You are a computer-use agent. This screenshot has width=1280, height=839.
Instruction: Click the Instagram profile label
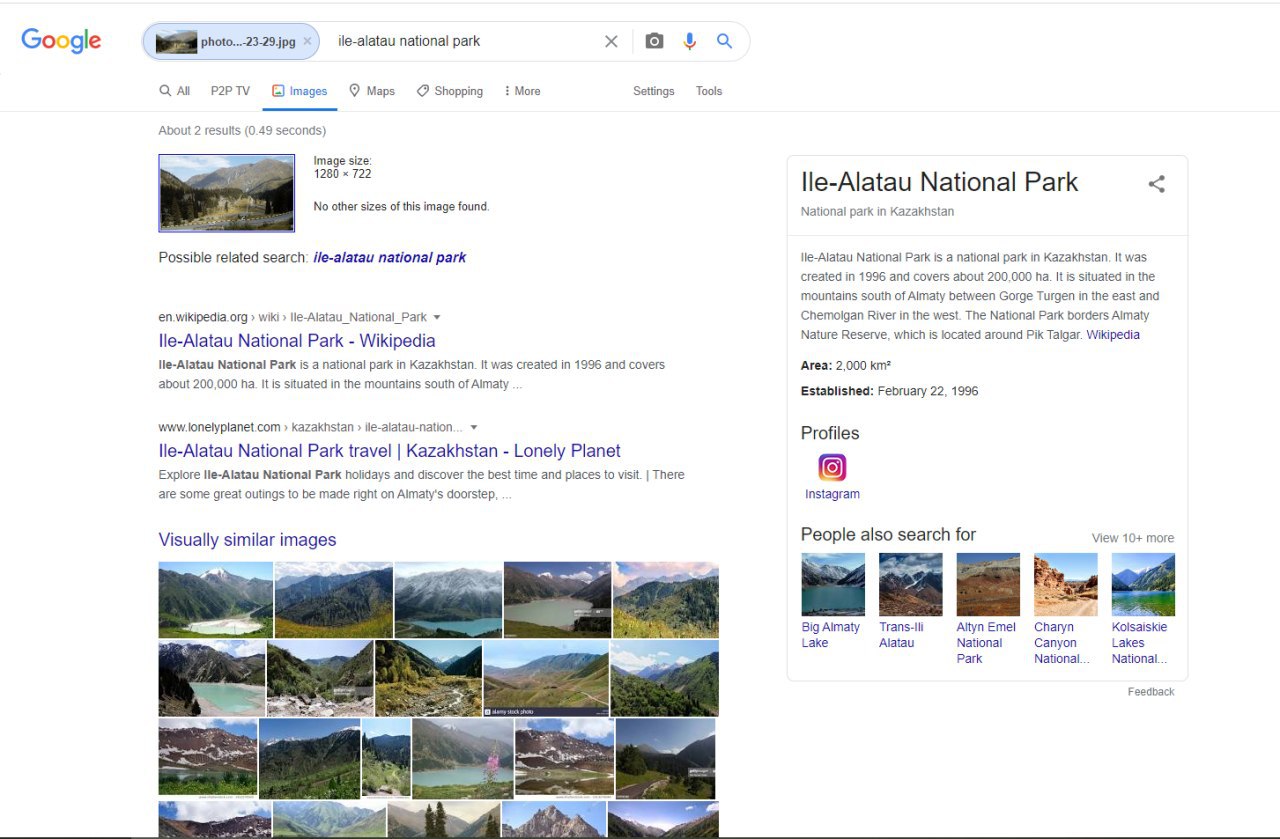pyautogui.click(x=832, y=494)
